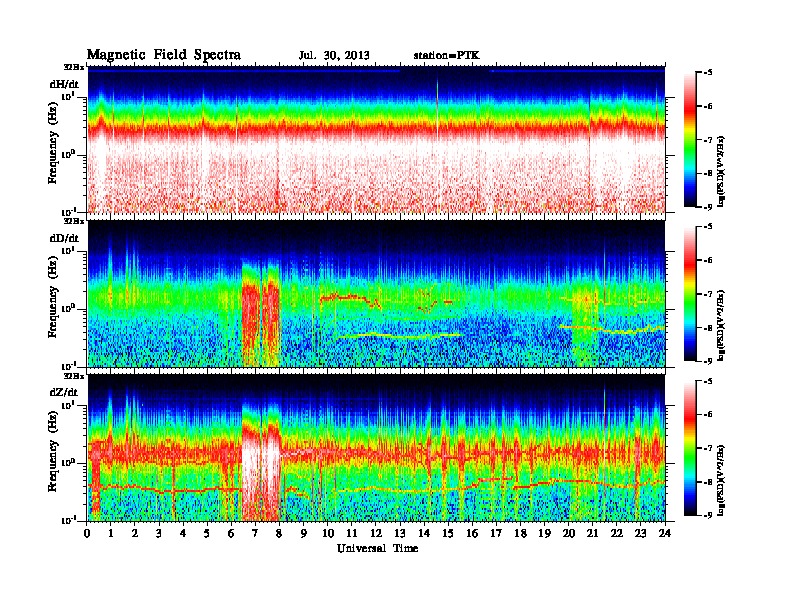The width and height of the screenshot is (792, 612).
Task: Click the '32Hz' label above the dD/dt panel
Action: click(74, 221)
